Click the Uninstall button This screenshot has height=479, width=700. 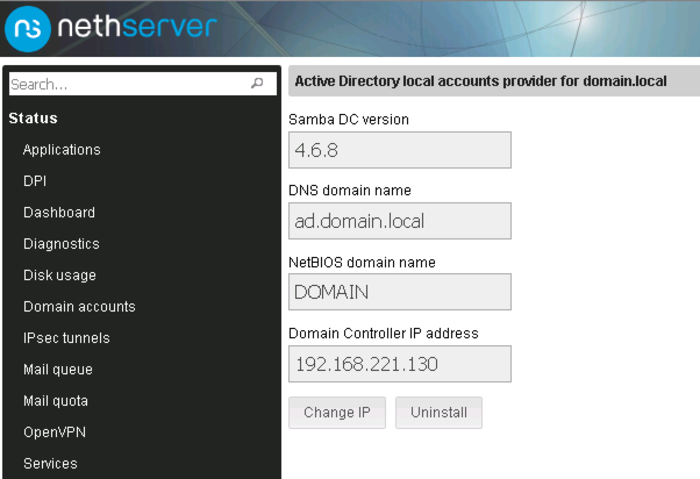click(439, 412)
